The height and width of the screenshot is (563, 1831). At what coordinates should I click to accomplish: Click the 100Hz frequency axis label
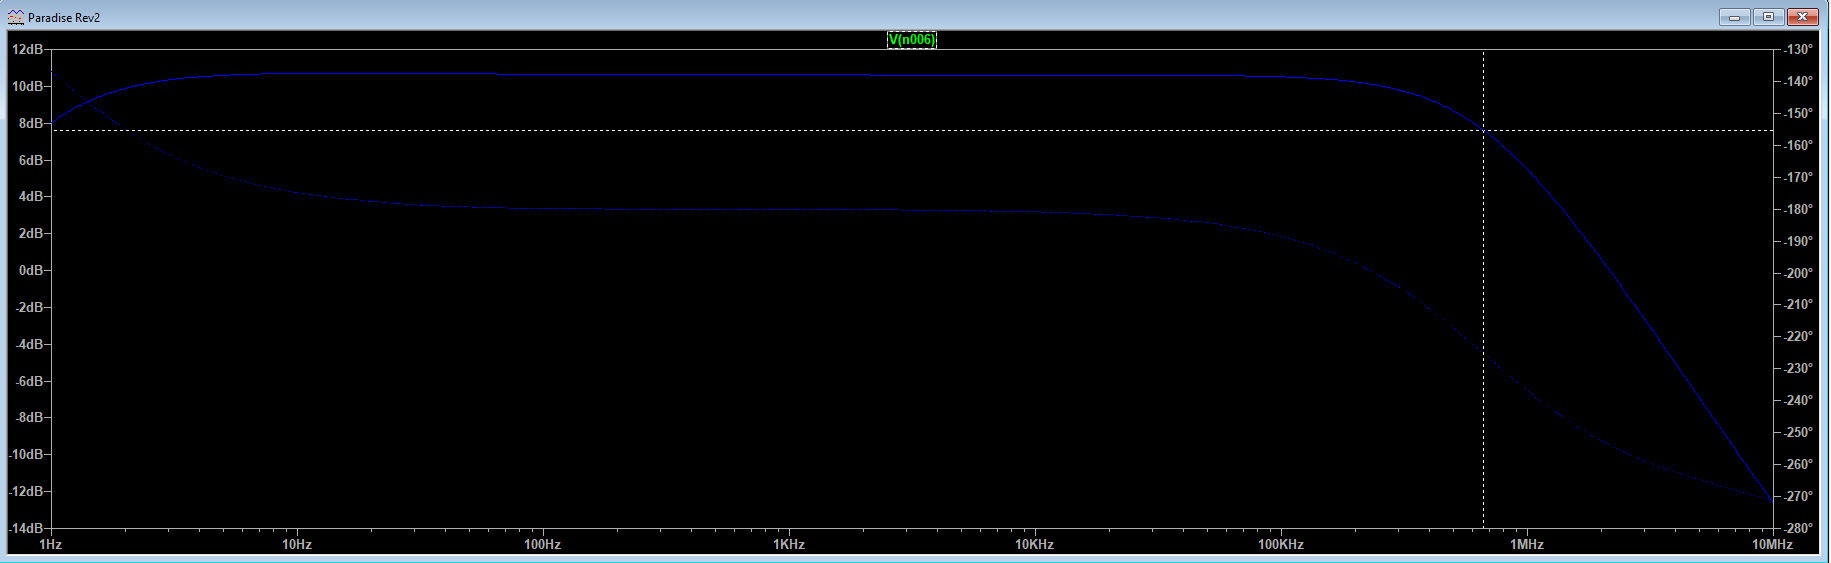coord(543,545)
